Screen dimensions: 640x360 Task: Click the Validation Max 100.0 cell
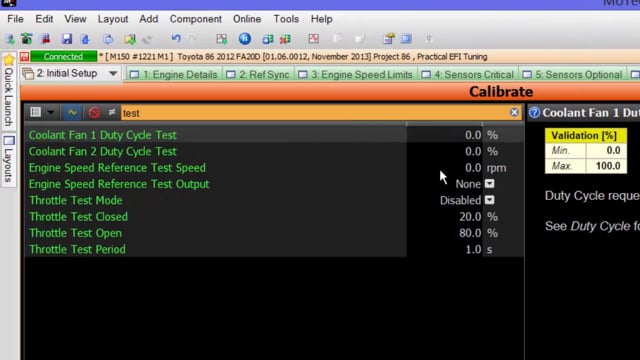(x=607, y=166)
